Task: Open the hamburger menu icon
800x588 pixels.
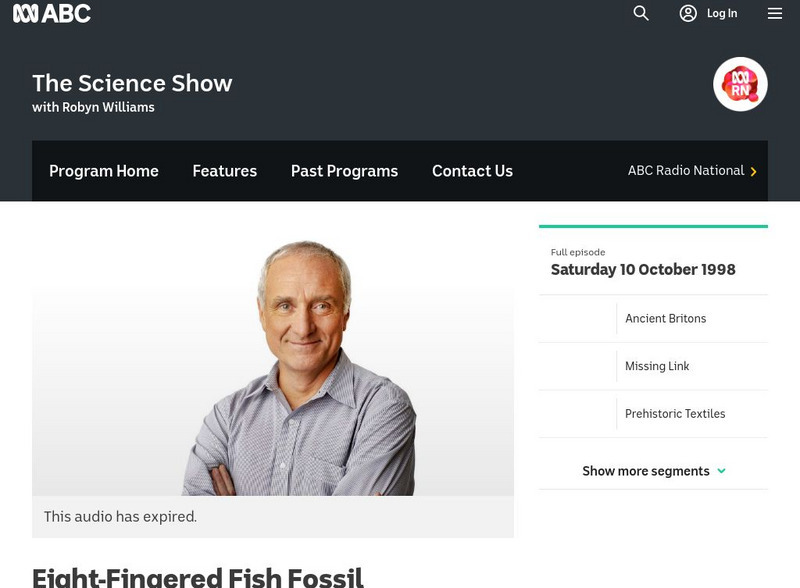Action: pyautogui.click(x=775, y=13)
